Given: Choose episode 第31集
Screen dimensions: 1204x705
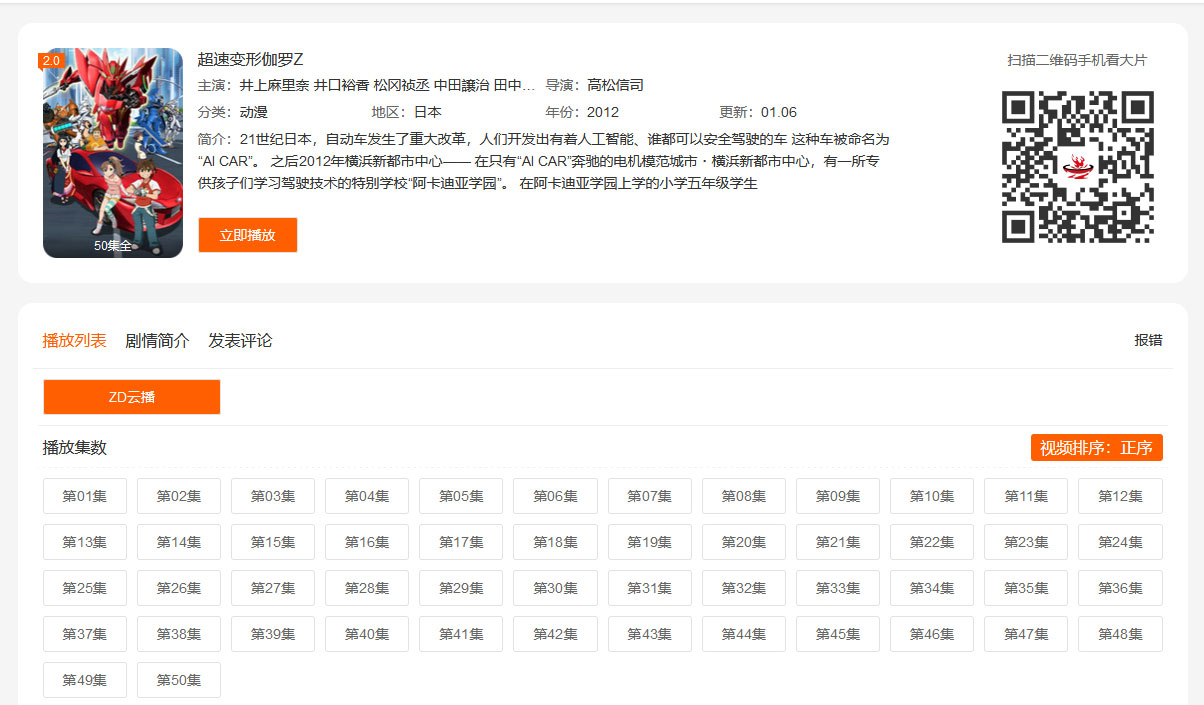Looking at the screenshot, I should [x=649, y=588].
